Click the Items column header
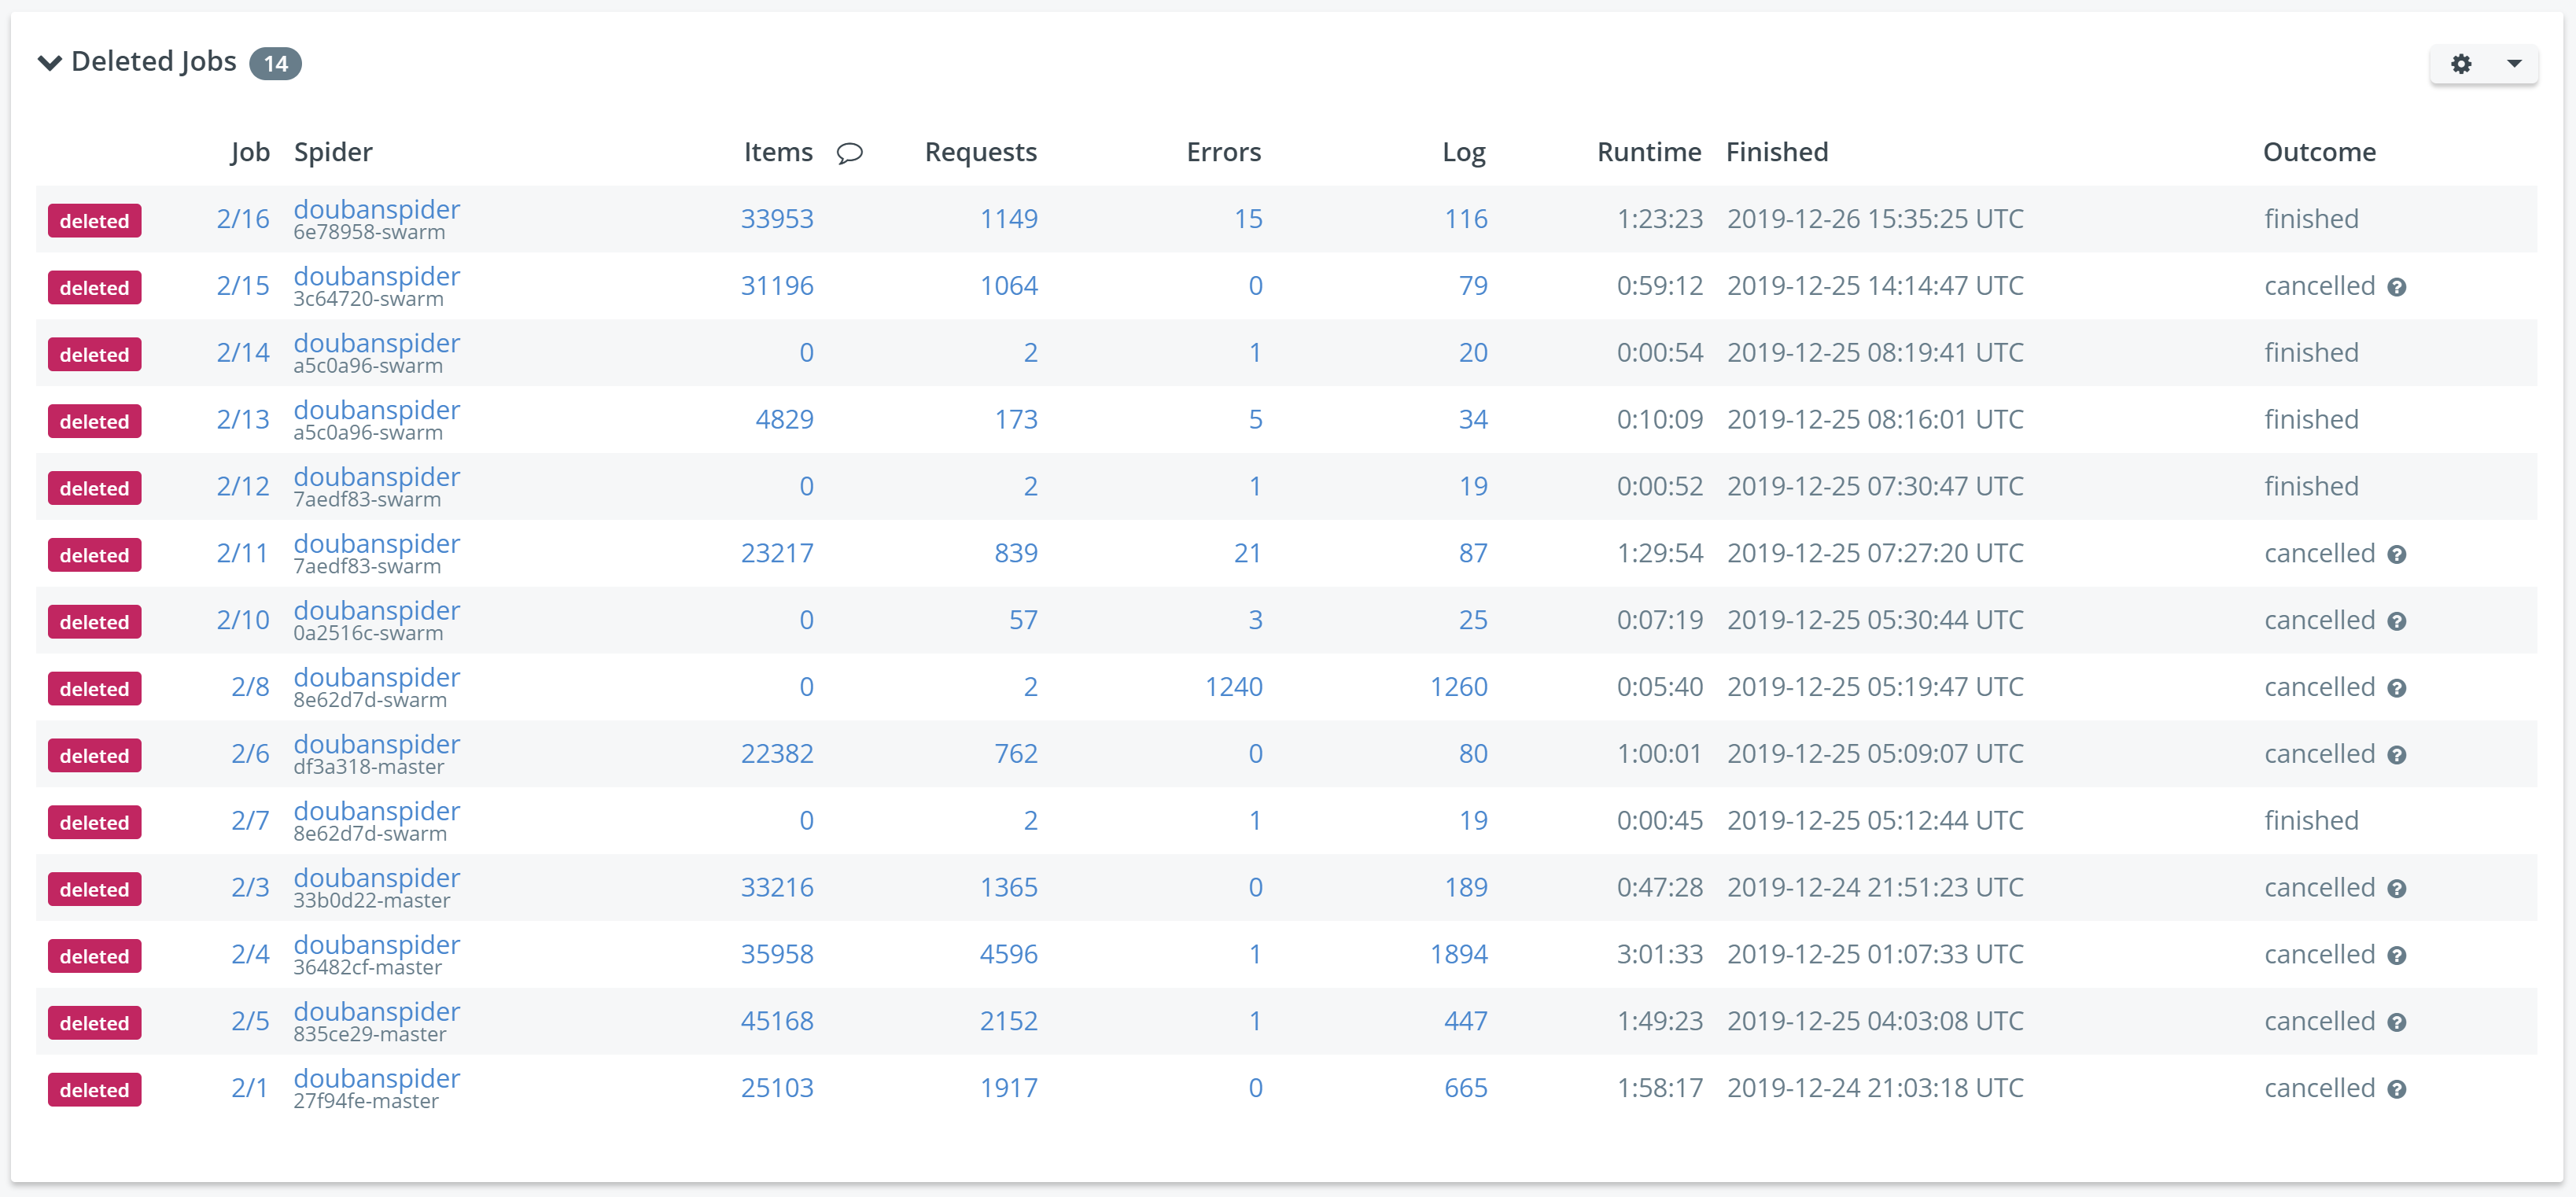 coord(778,152)
